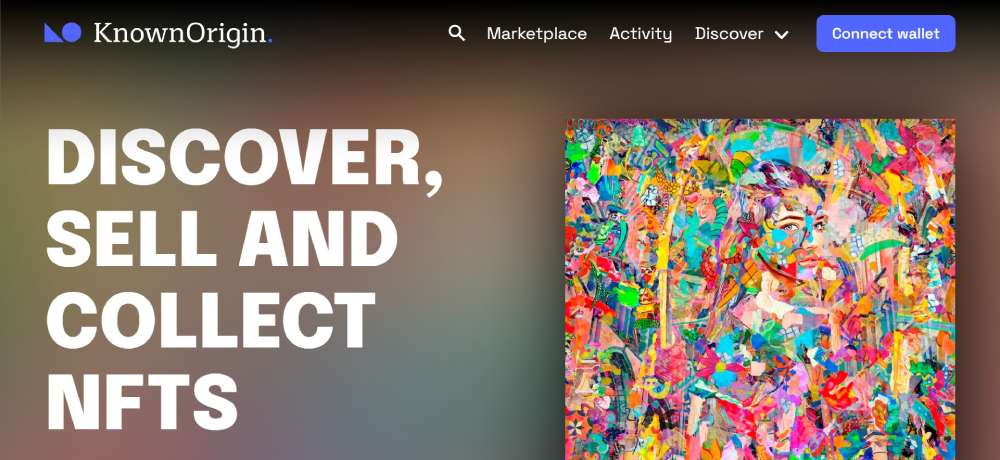Click the SELL AND headline line
This screenshot has height=460, width=1000.
tap(223, 238)
